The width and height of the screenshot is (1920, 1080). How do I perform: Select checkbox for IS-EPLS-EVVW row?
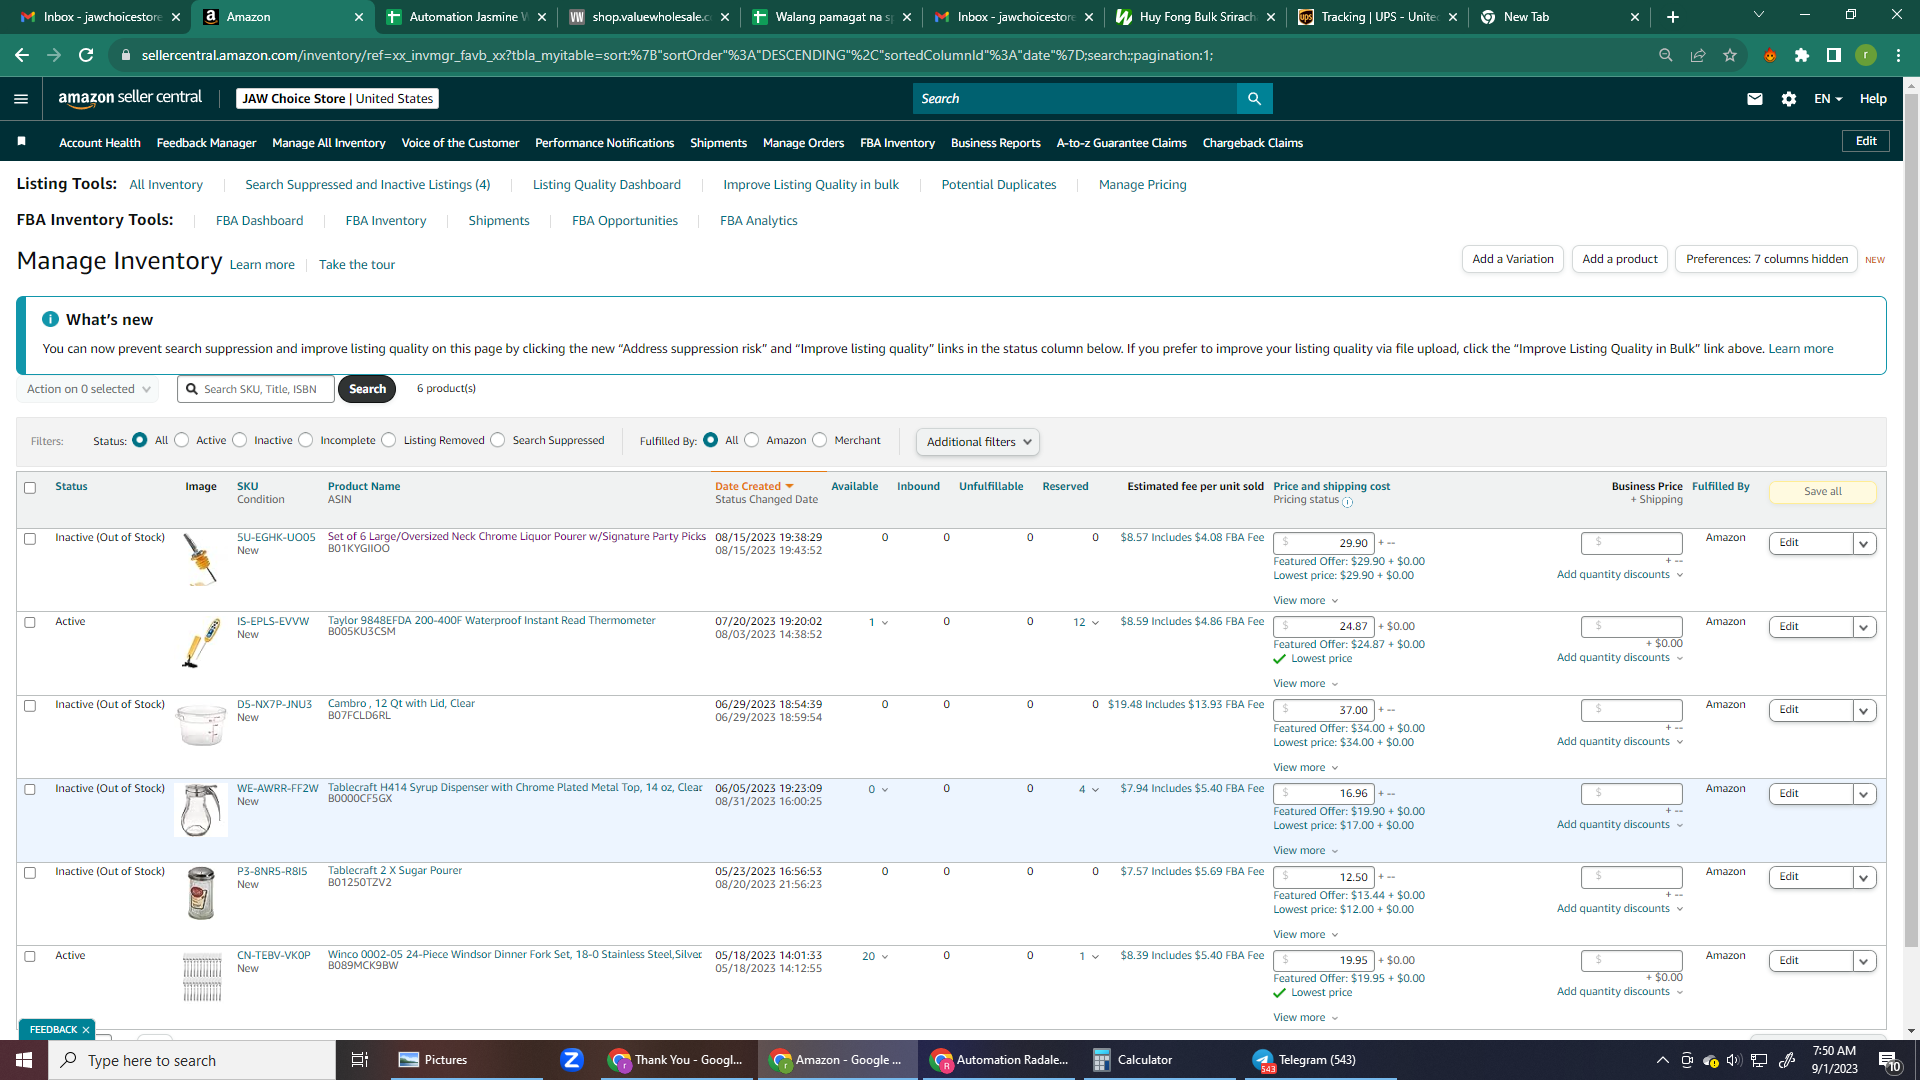[30, 623]
